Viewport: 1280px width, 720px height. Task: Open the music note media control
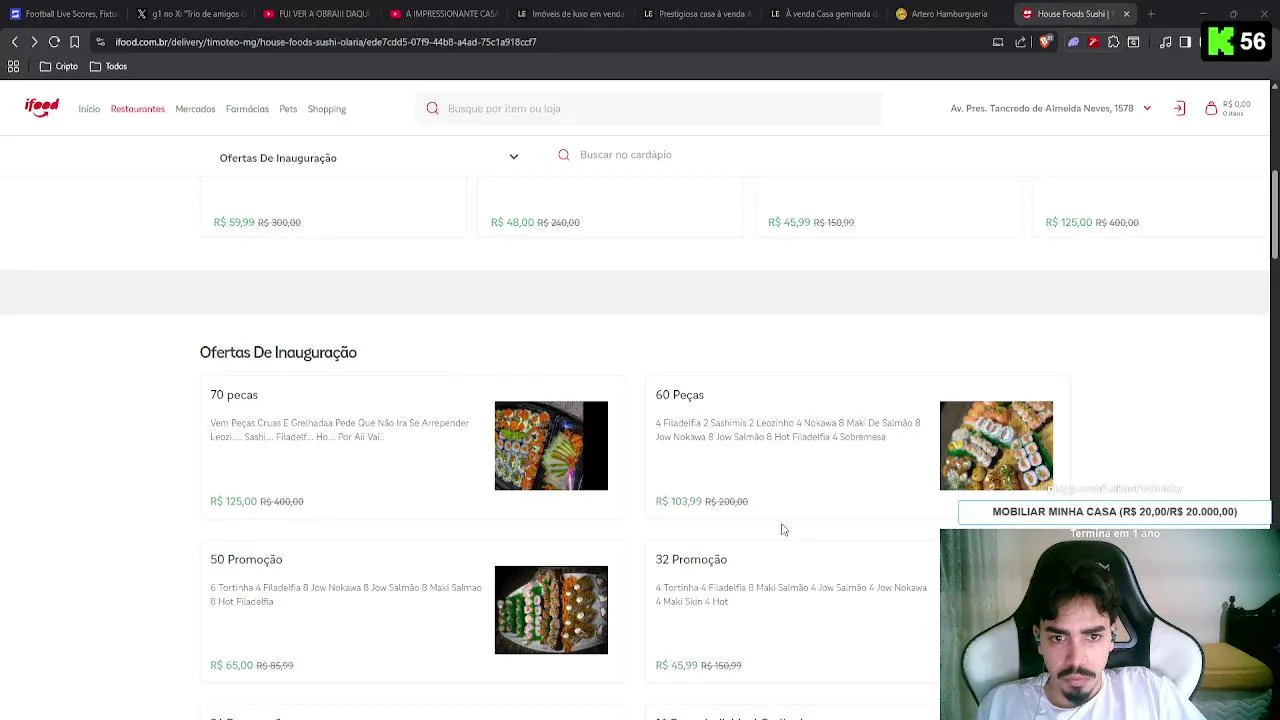point(1166,42)
